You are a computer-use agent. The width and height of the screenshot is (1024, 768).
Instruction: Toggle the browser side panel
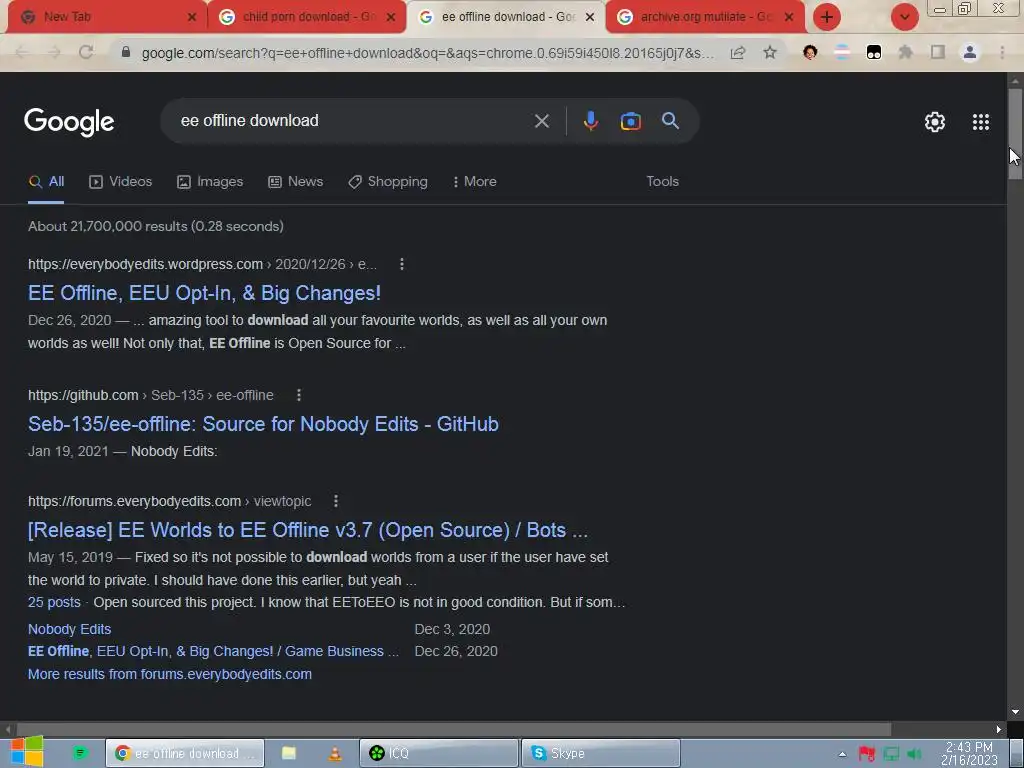pyautogui.click(x=938, y=52)
